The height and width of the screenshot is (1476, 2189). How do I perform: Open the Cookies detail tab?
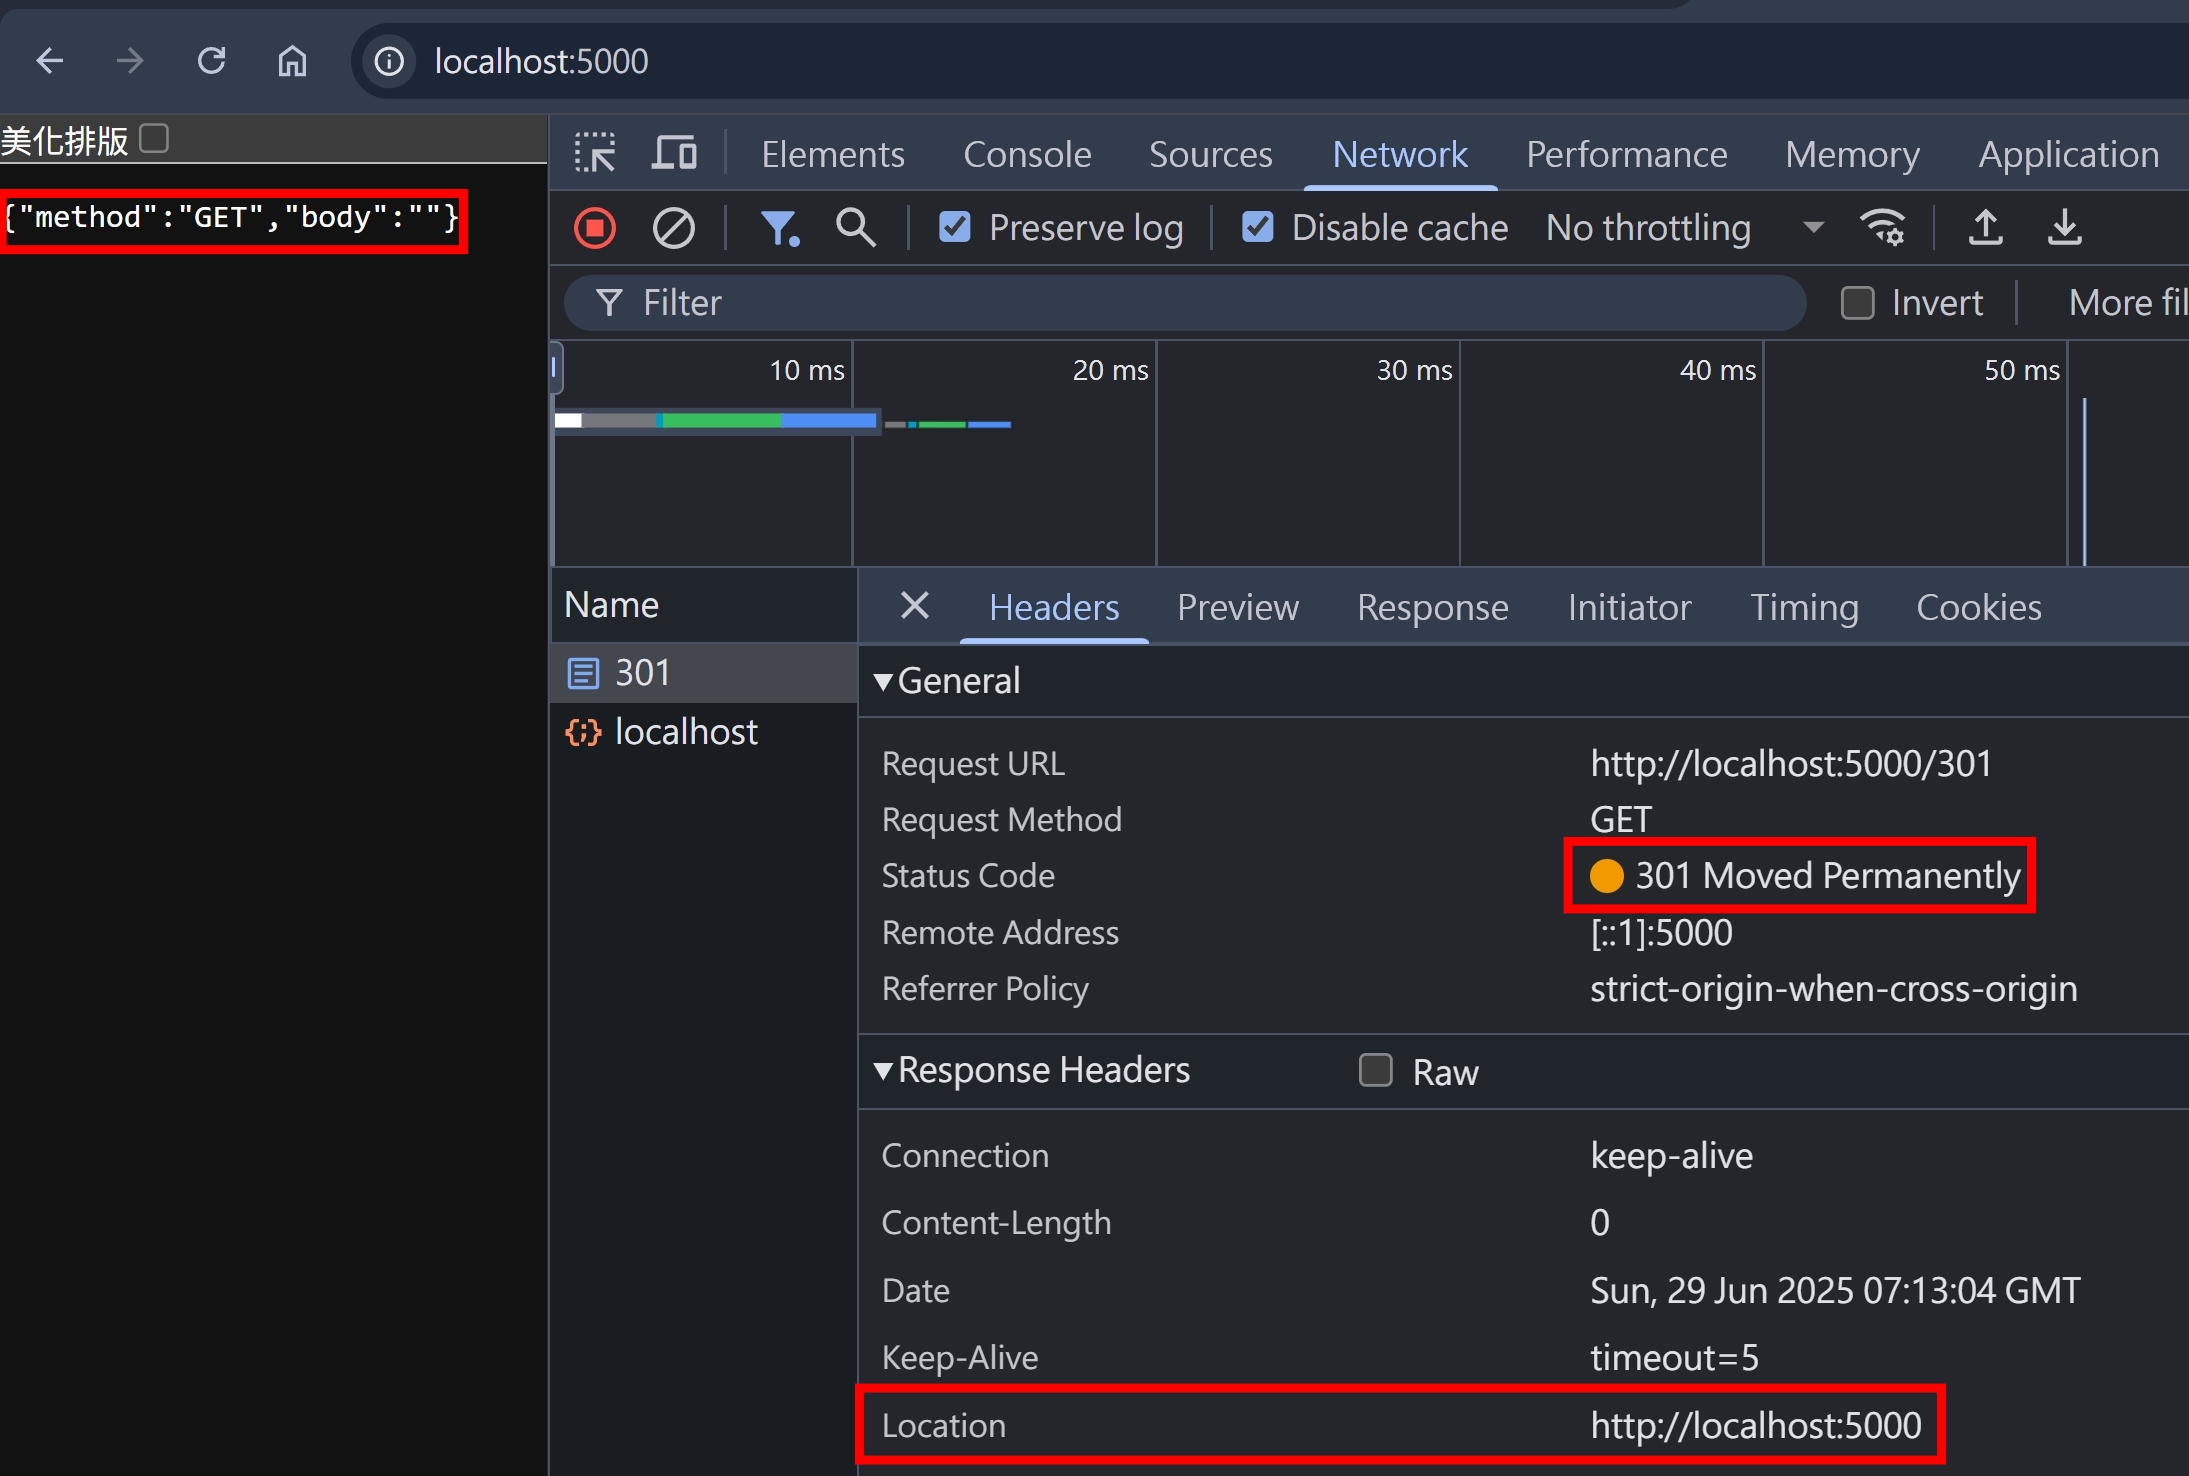tap(1979, 607)
